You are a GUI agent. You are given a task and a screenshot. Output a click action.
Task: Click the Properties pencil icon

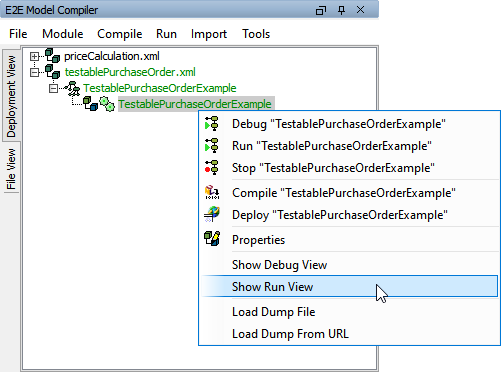(x=212, y=239)
